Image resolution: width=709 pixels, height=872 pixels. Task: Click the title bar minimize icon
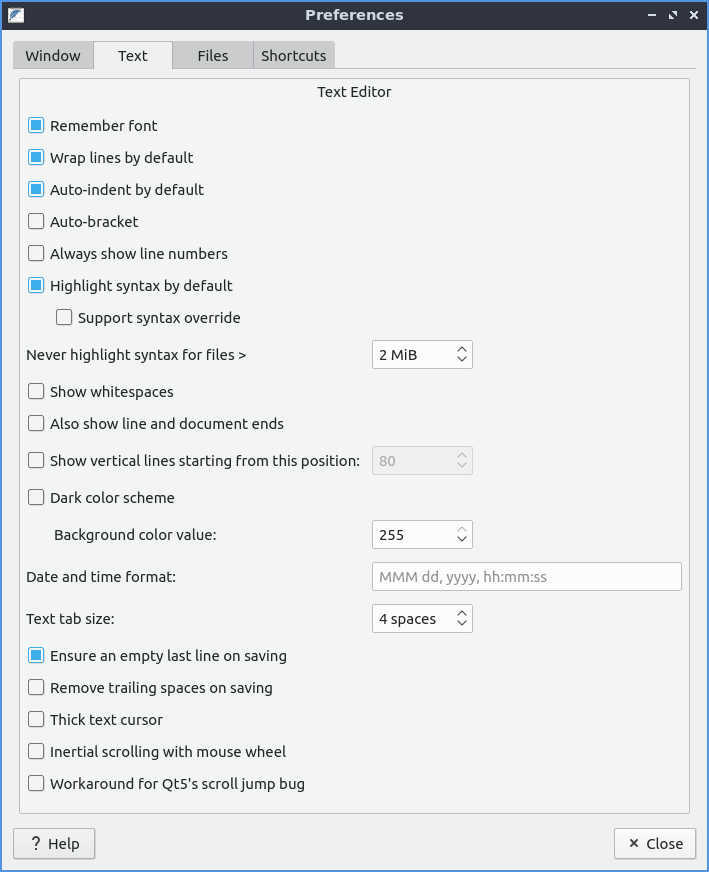pyautogui.click(x=653, y=15)
